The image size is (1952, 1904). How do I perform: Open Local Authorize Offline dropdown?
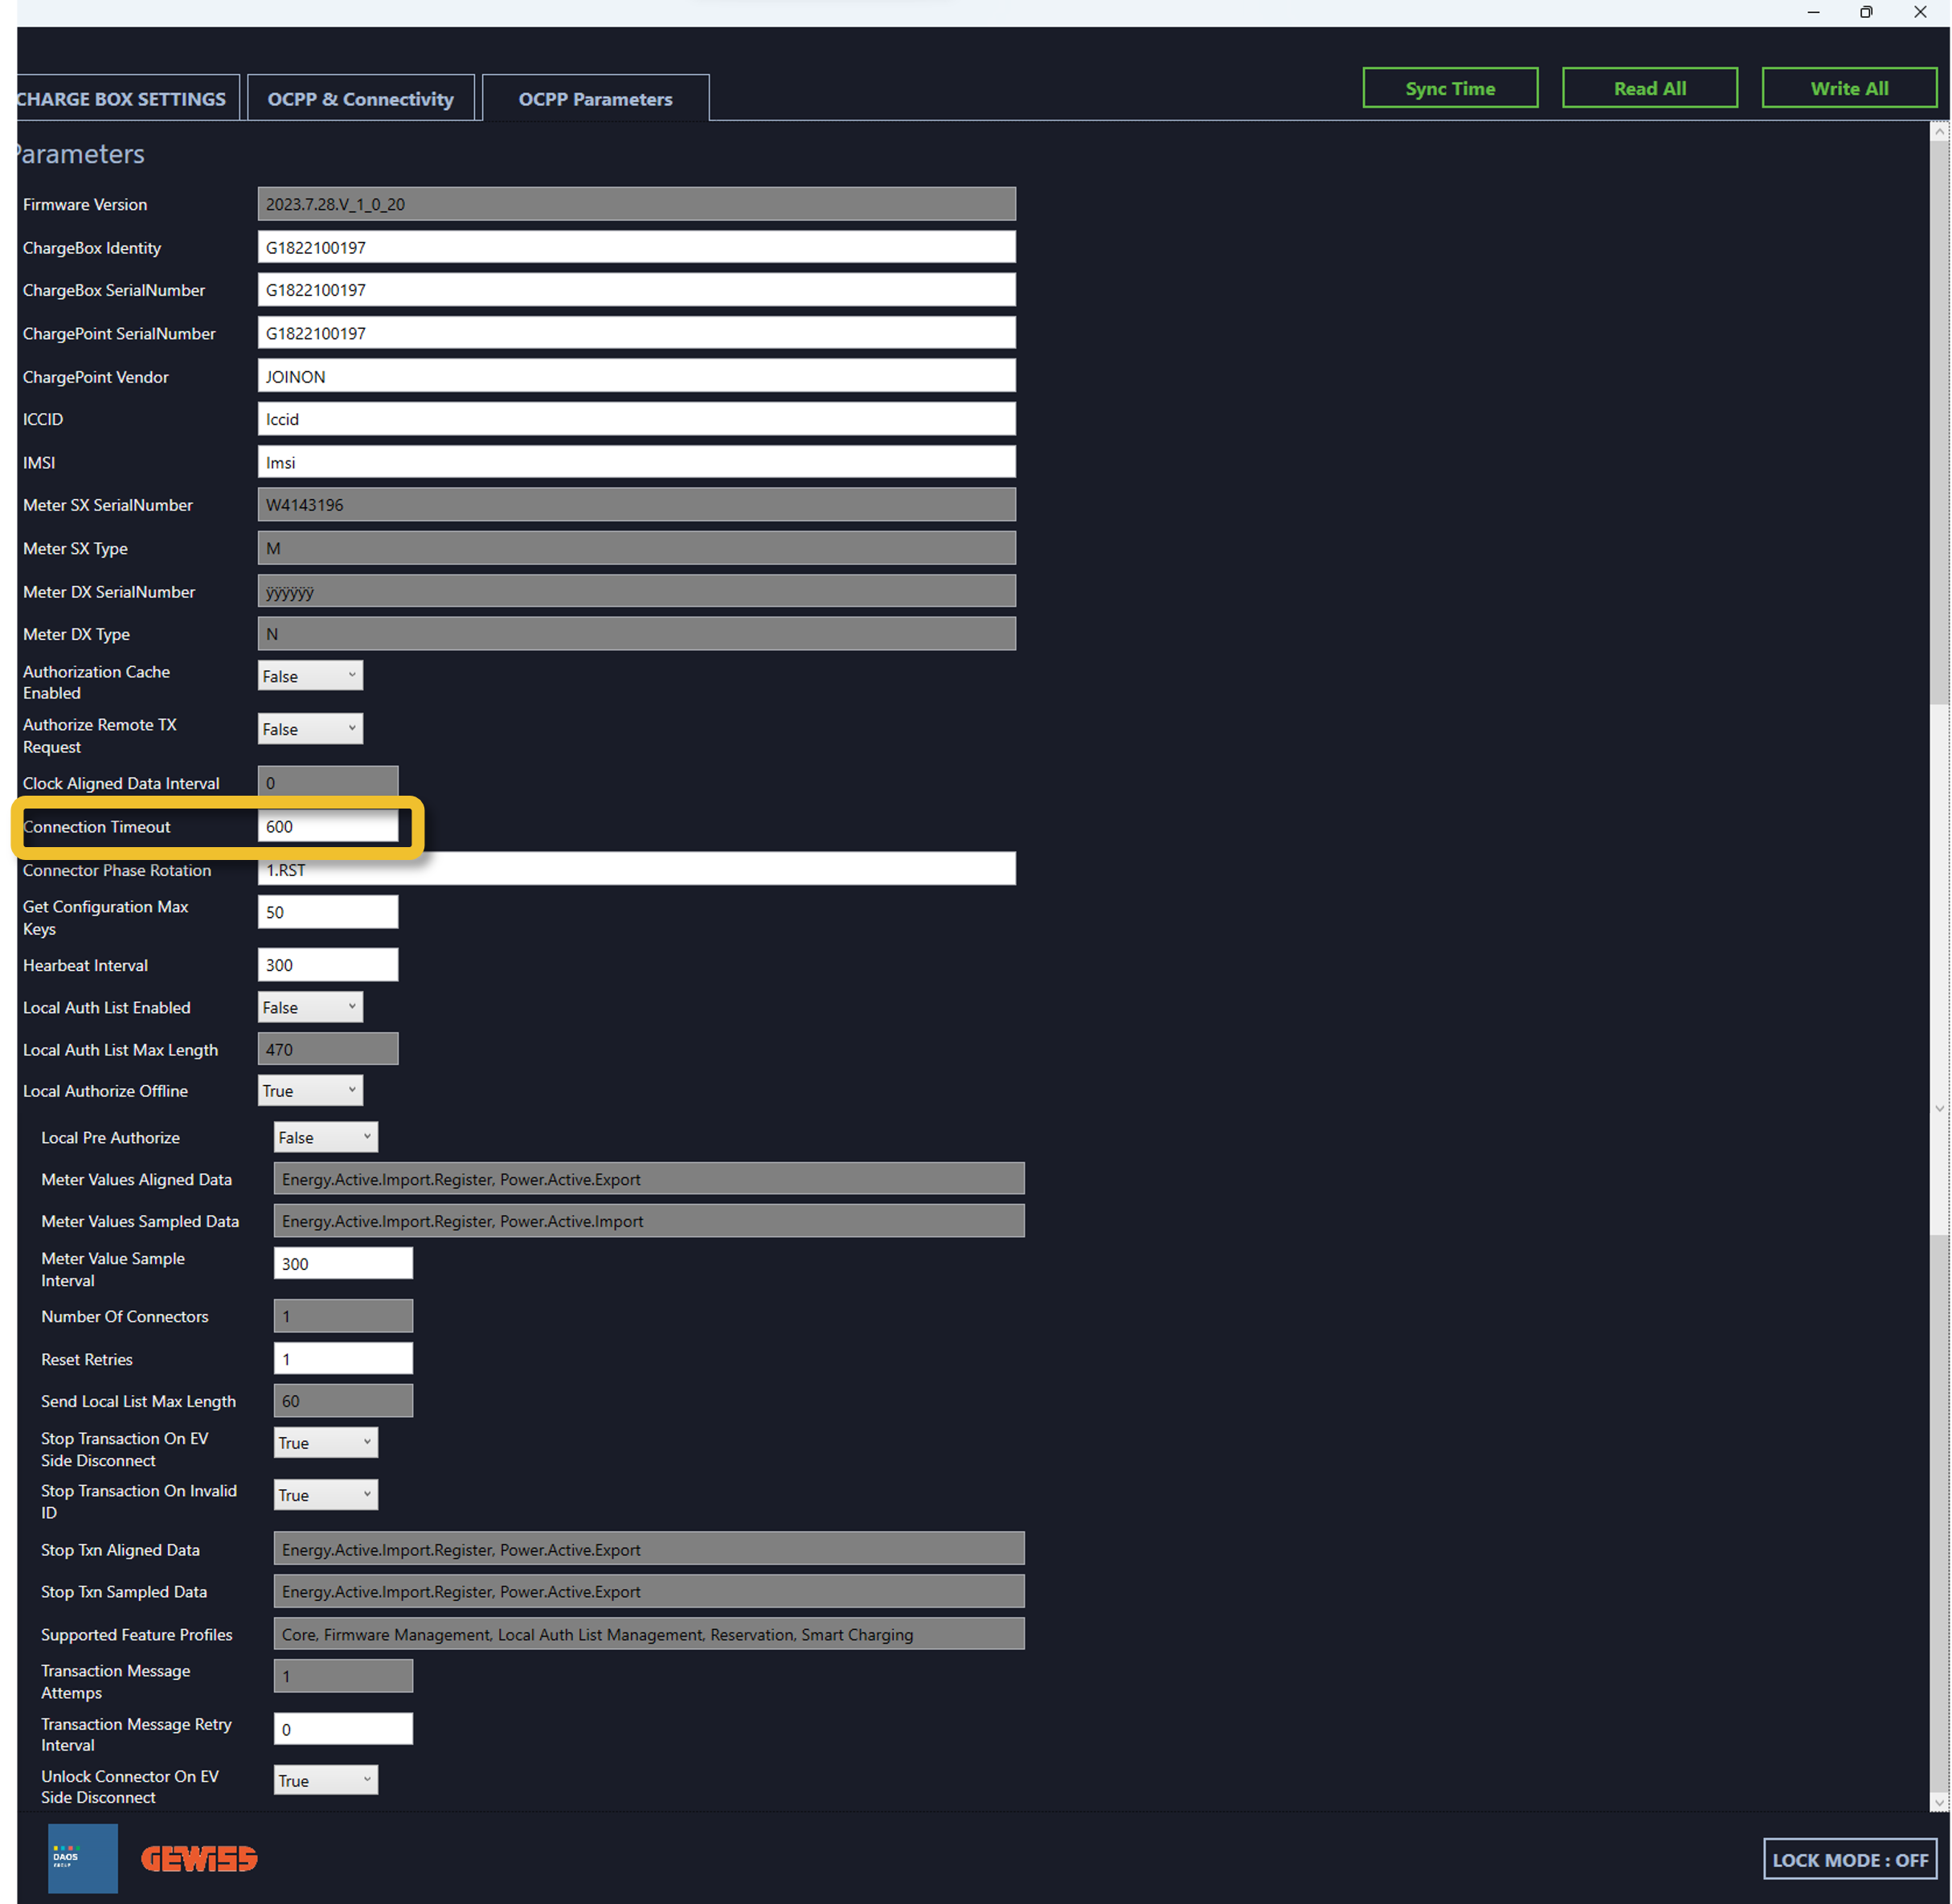[310, 1090]
